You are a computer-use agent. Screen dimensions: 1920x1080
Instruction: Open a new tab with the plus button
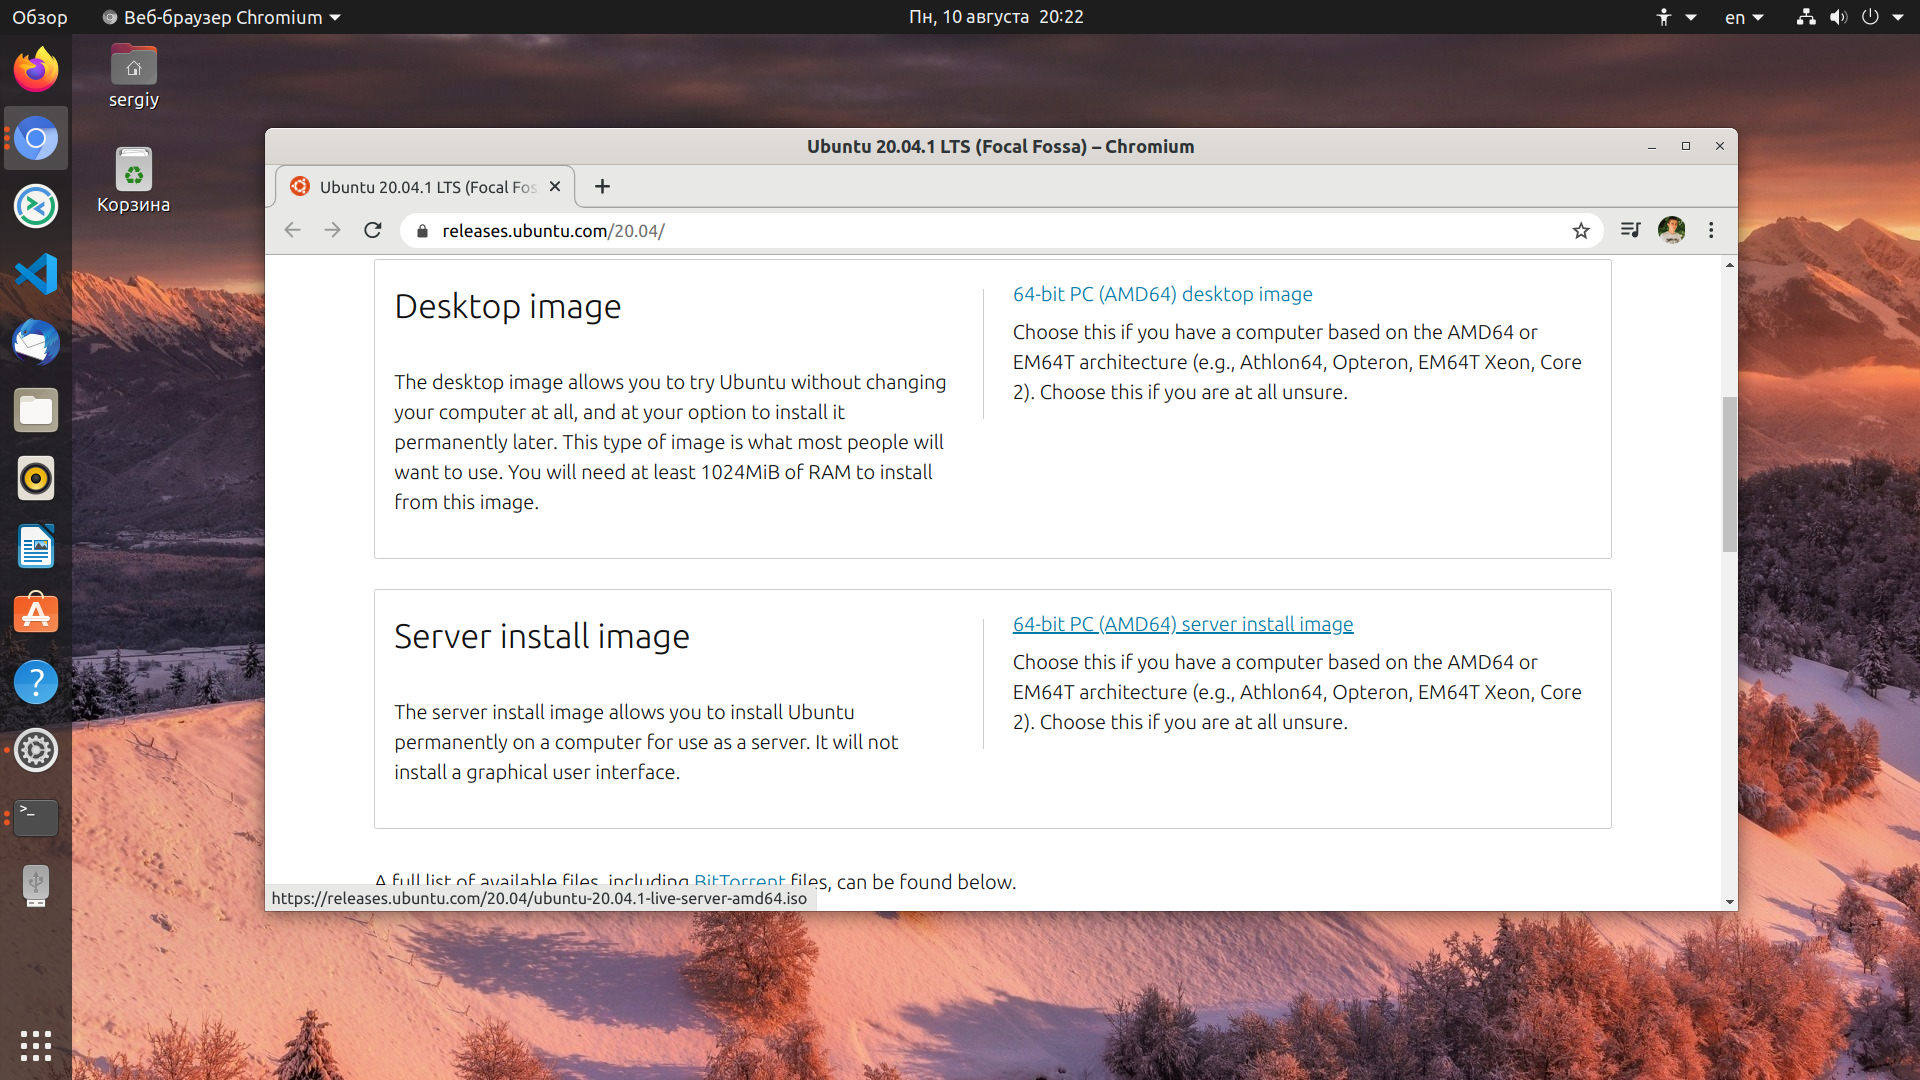click(602, 187)
